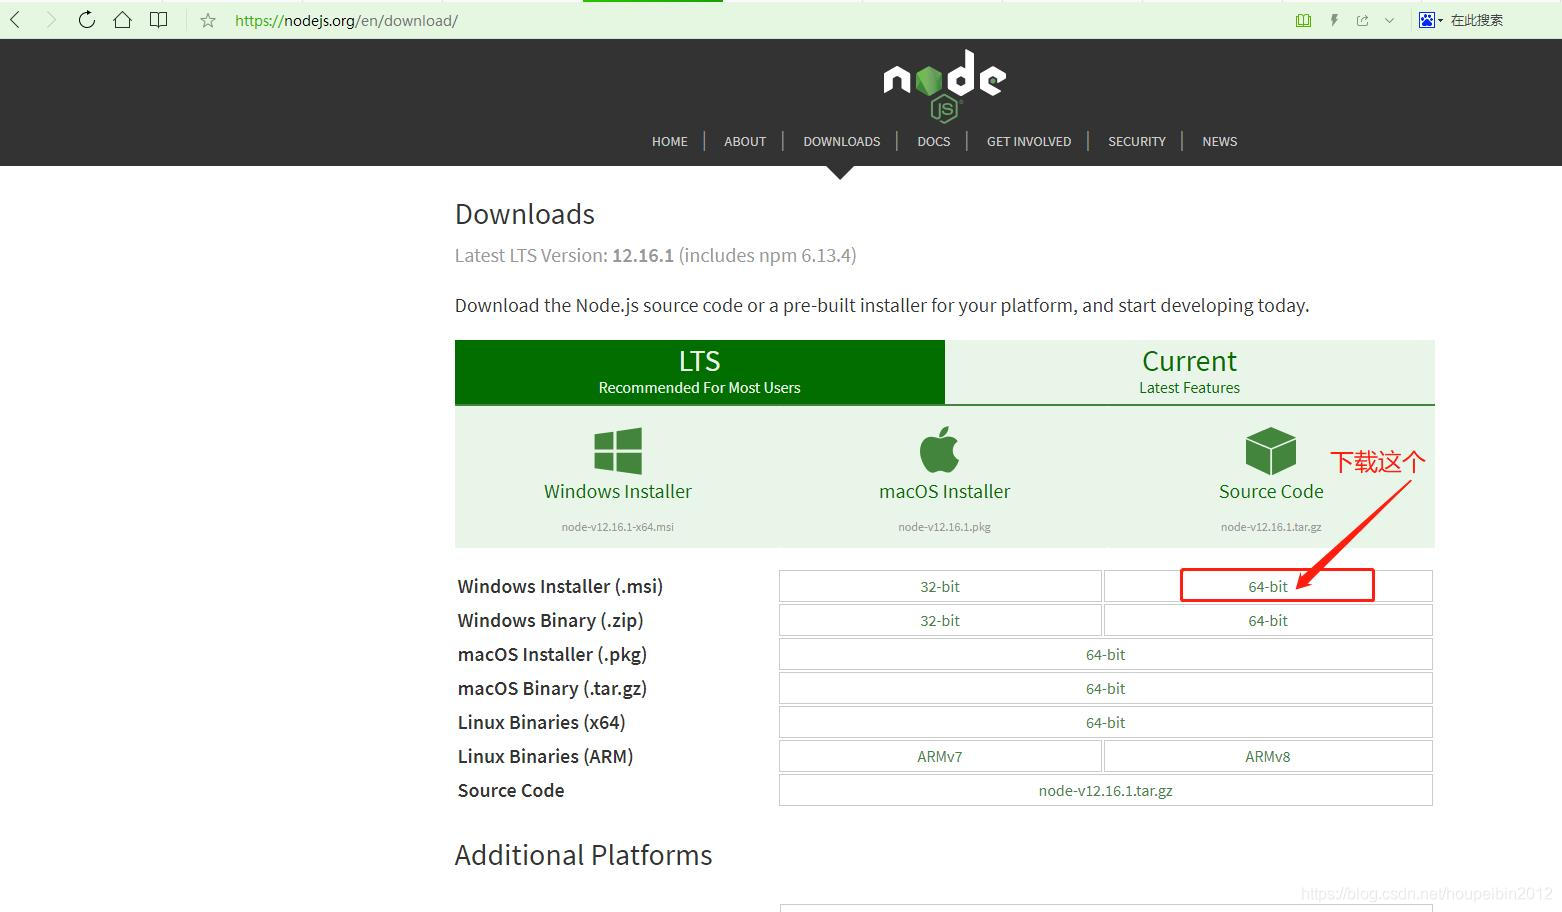The width and height of the screenshot is (1562, 912).
Task: Download node-v12.16.1.tar.gz from the Source Code row
Action: (x=1106, y=791)
